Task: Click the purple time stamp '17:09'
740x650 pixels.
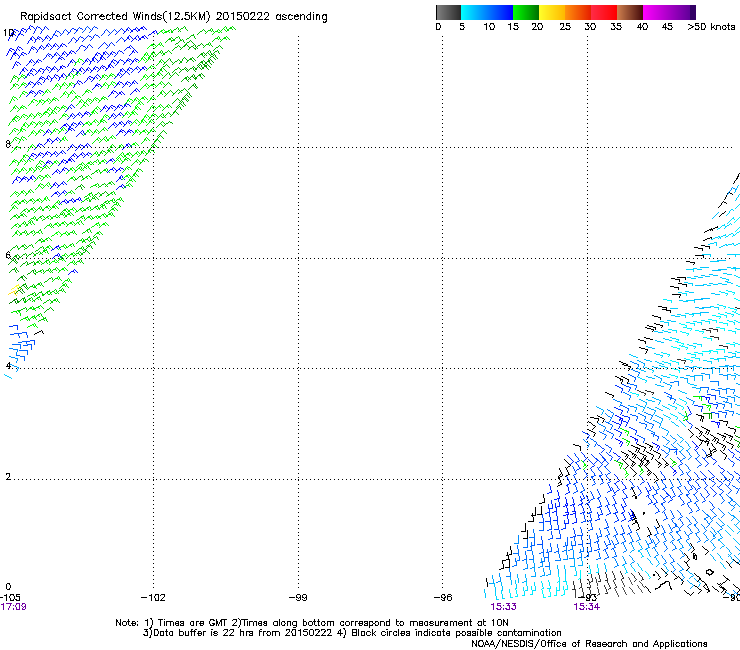Action: tap(13, 607)
